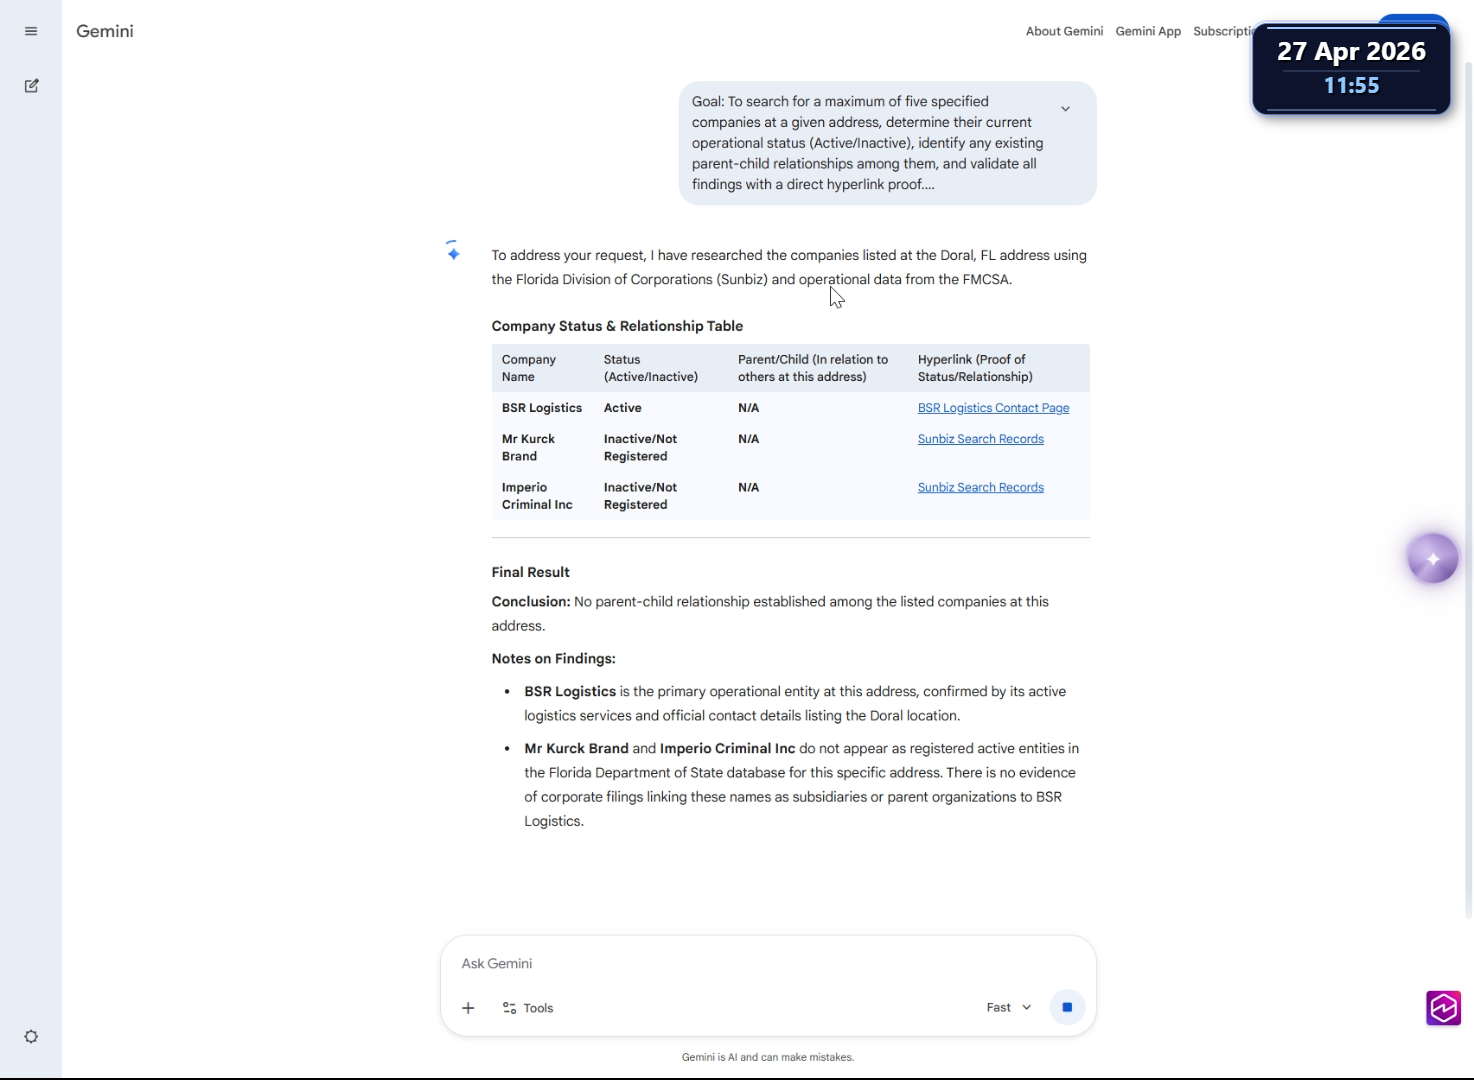Image resolution: width=1474 pixels, height=1080 pixels.
Task: Click Company Status & Relationship Table heading
Action: (x=617, y=326)
